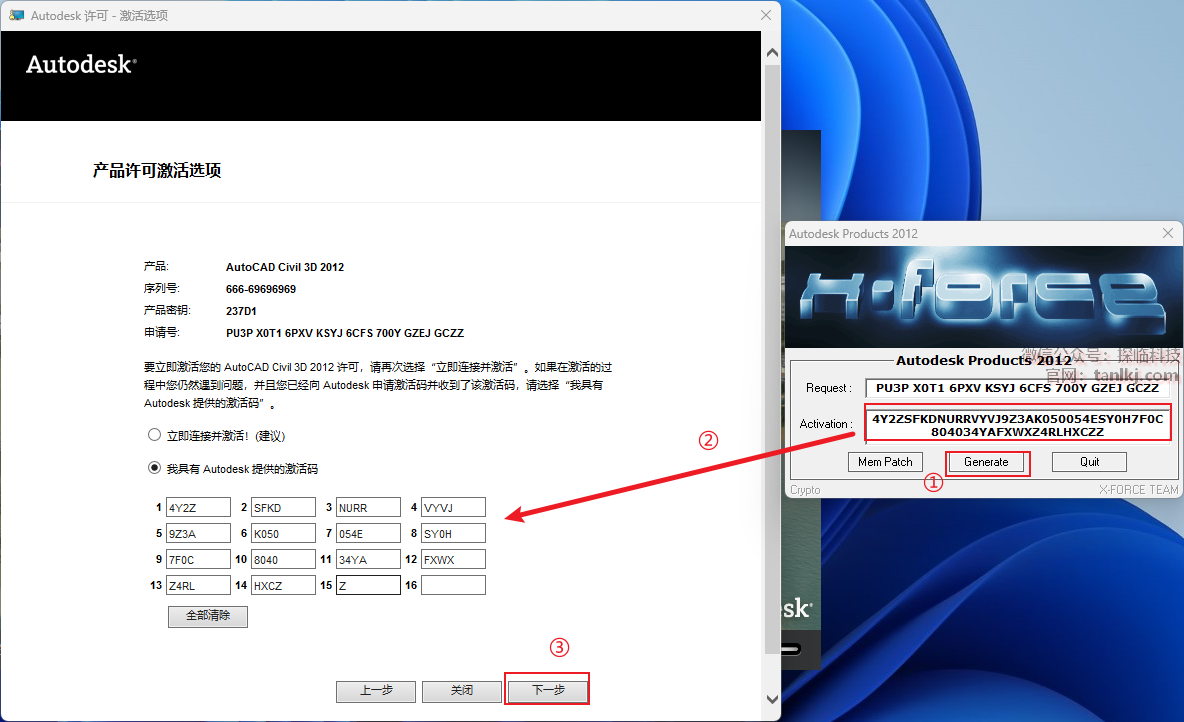Click activation code field 10 containing 8040

pyautogui.click(x=283, y=560)
